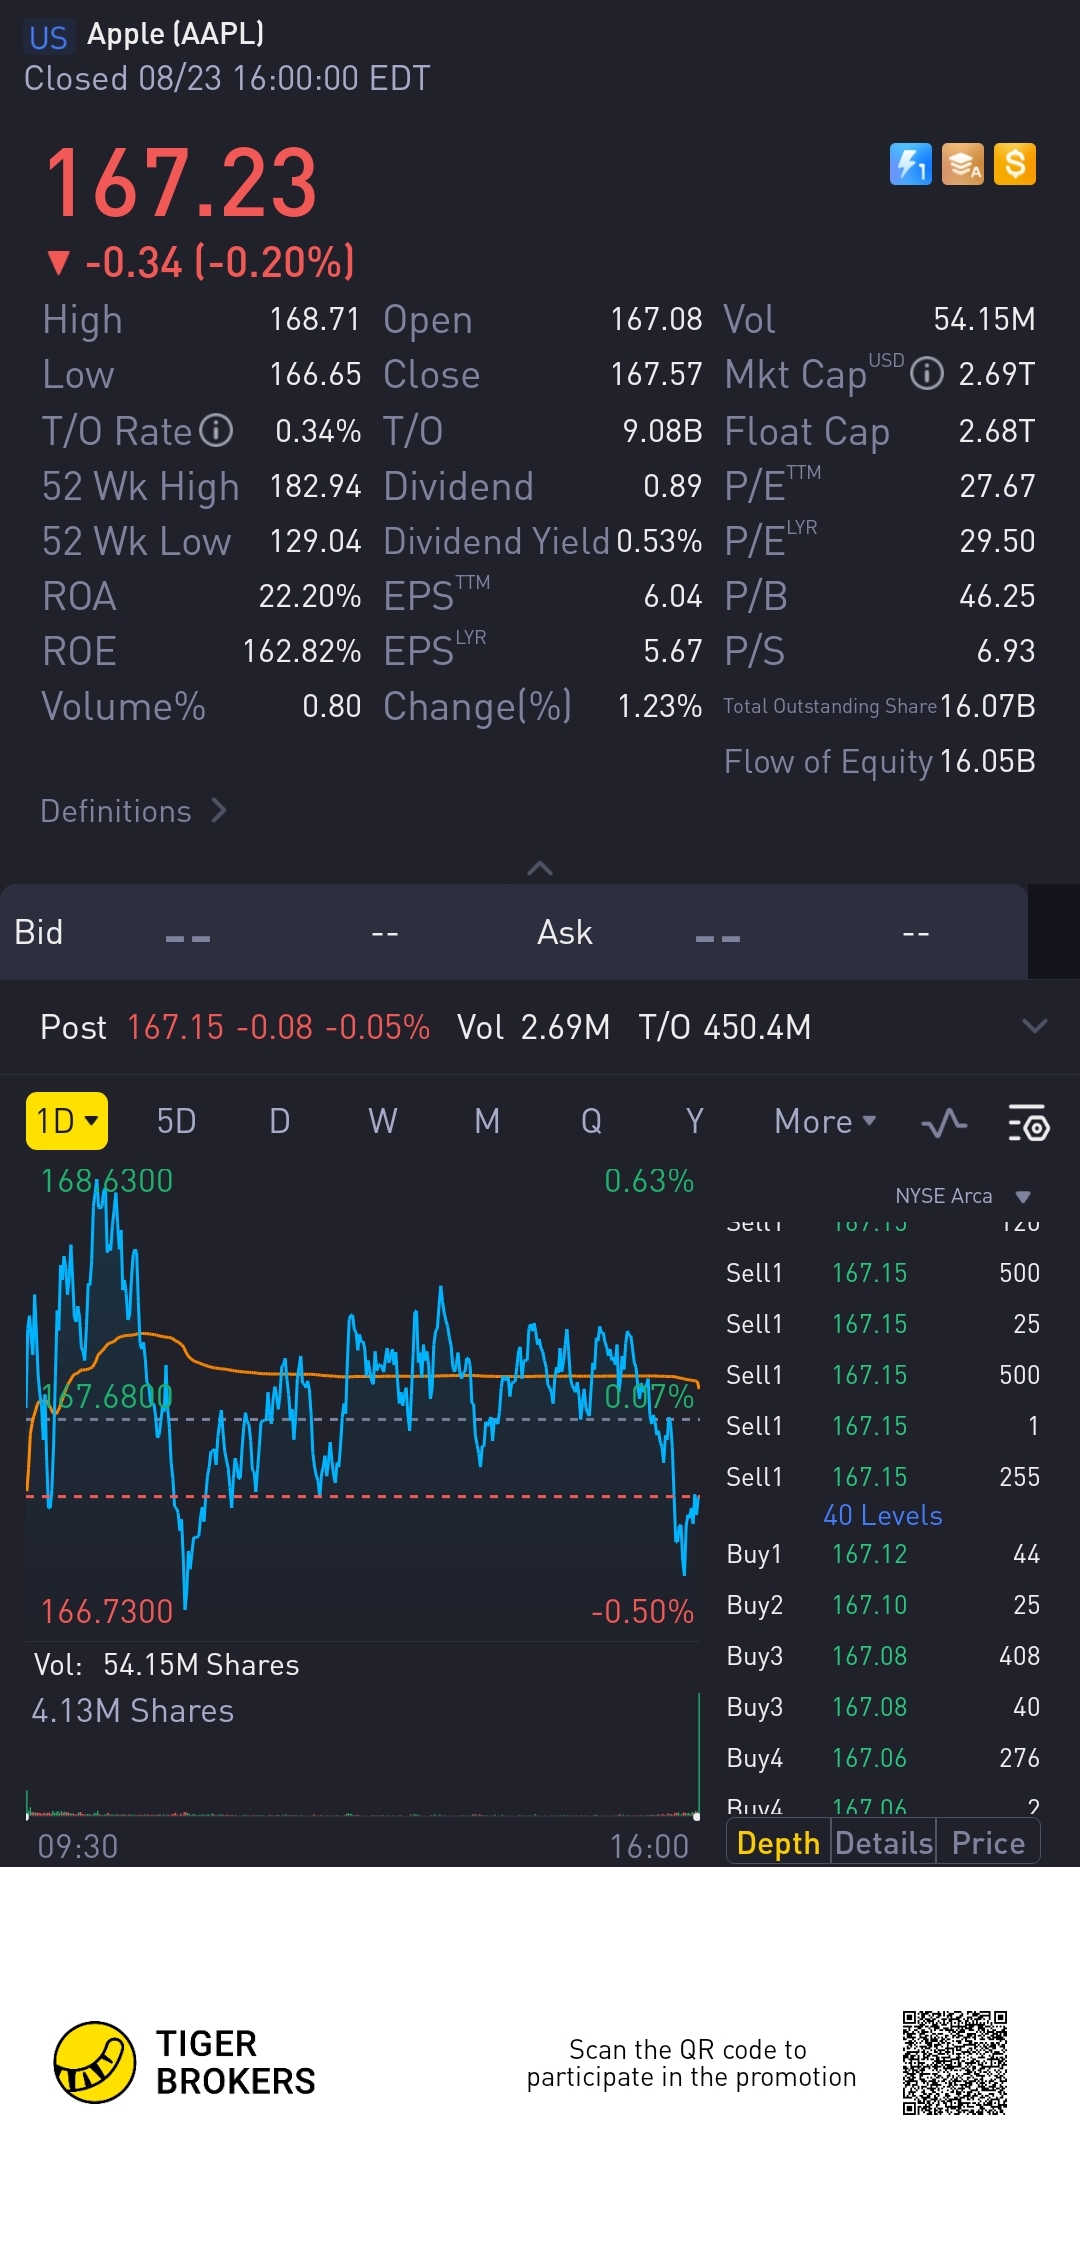The height and width of the screenshot is (2259, 1080).
Task: Tap info icon beside T/O Rate
Action: click(216, 431)
